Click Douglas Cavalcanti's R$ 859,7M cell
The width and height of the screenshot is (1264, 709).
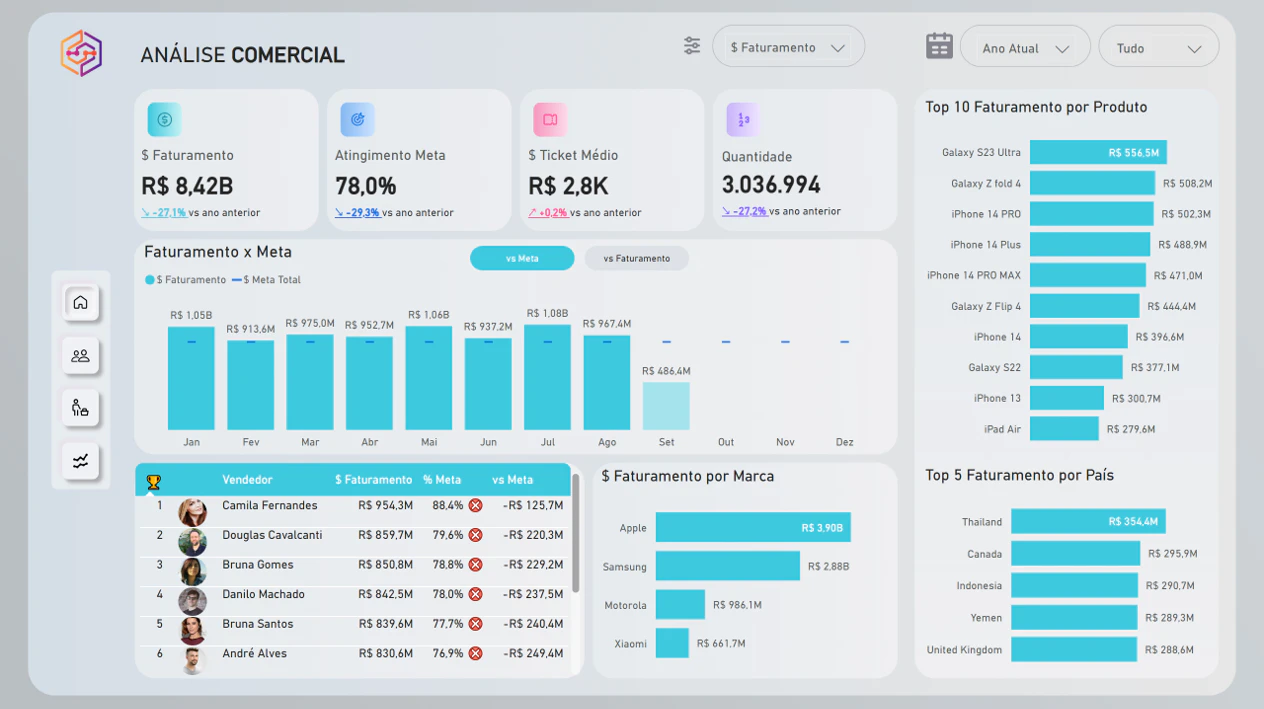point(385,535)
